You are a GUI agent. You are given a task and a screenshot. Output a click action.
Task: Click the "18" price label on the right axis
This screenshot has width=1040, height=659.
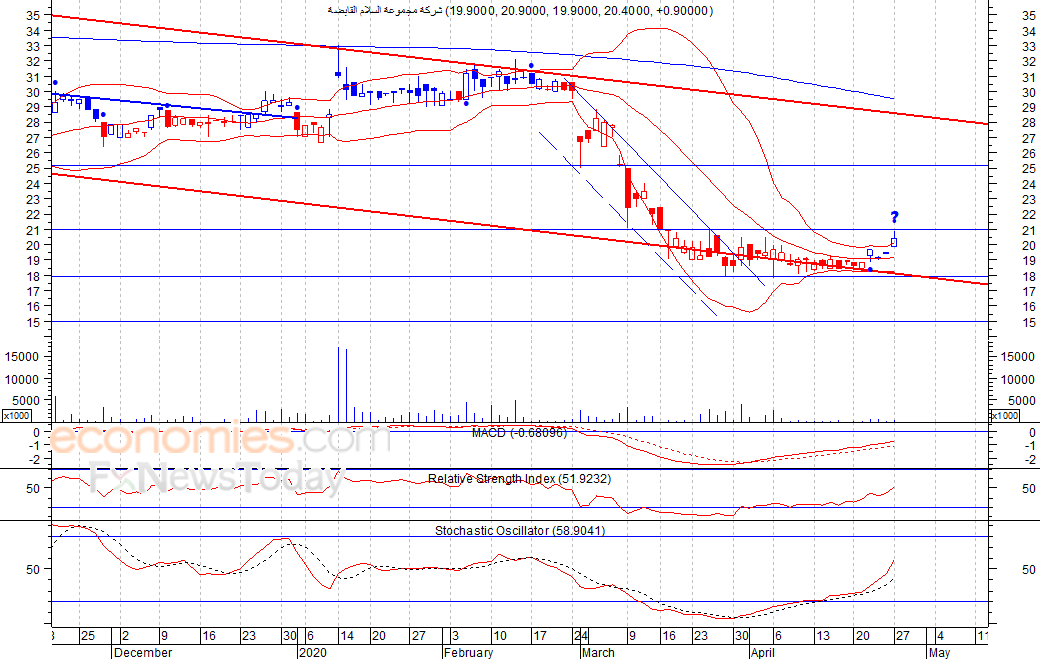tap(1029, 276)
